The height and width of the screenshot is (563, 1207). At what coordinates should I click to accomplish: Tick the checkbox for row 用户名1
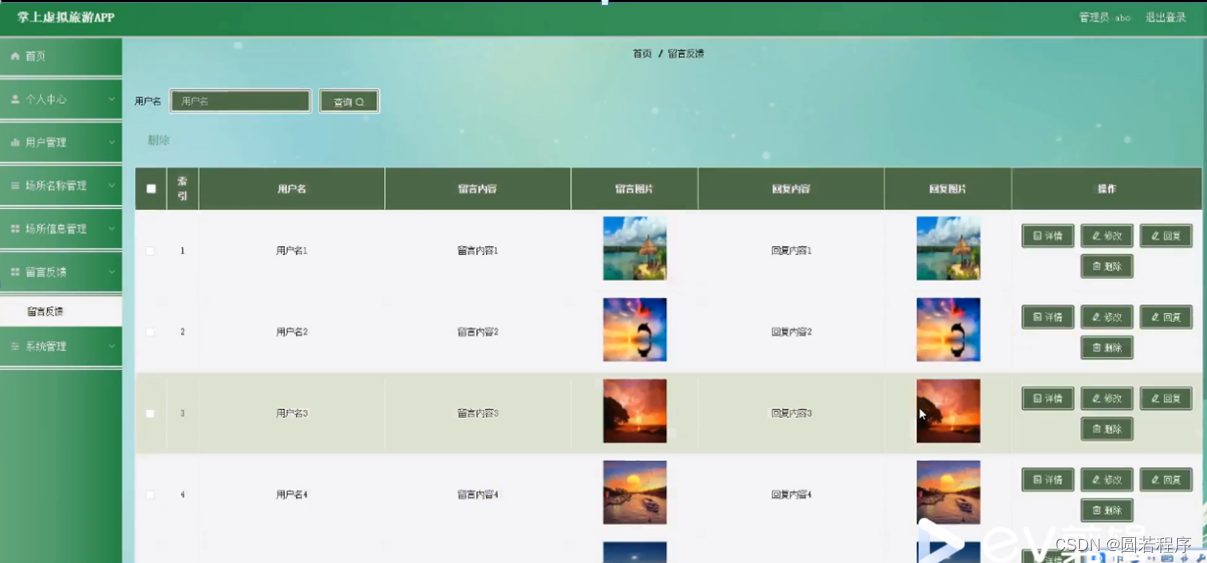click(150, 251)
